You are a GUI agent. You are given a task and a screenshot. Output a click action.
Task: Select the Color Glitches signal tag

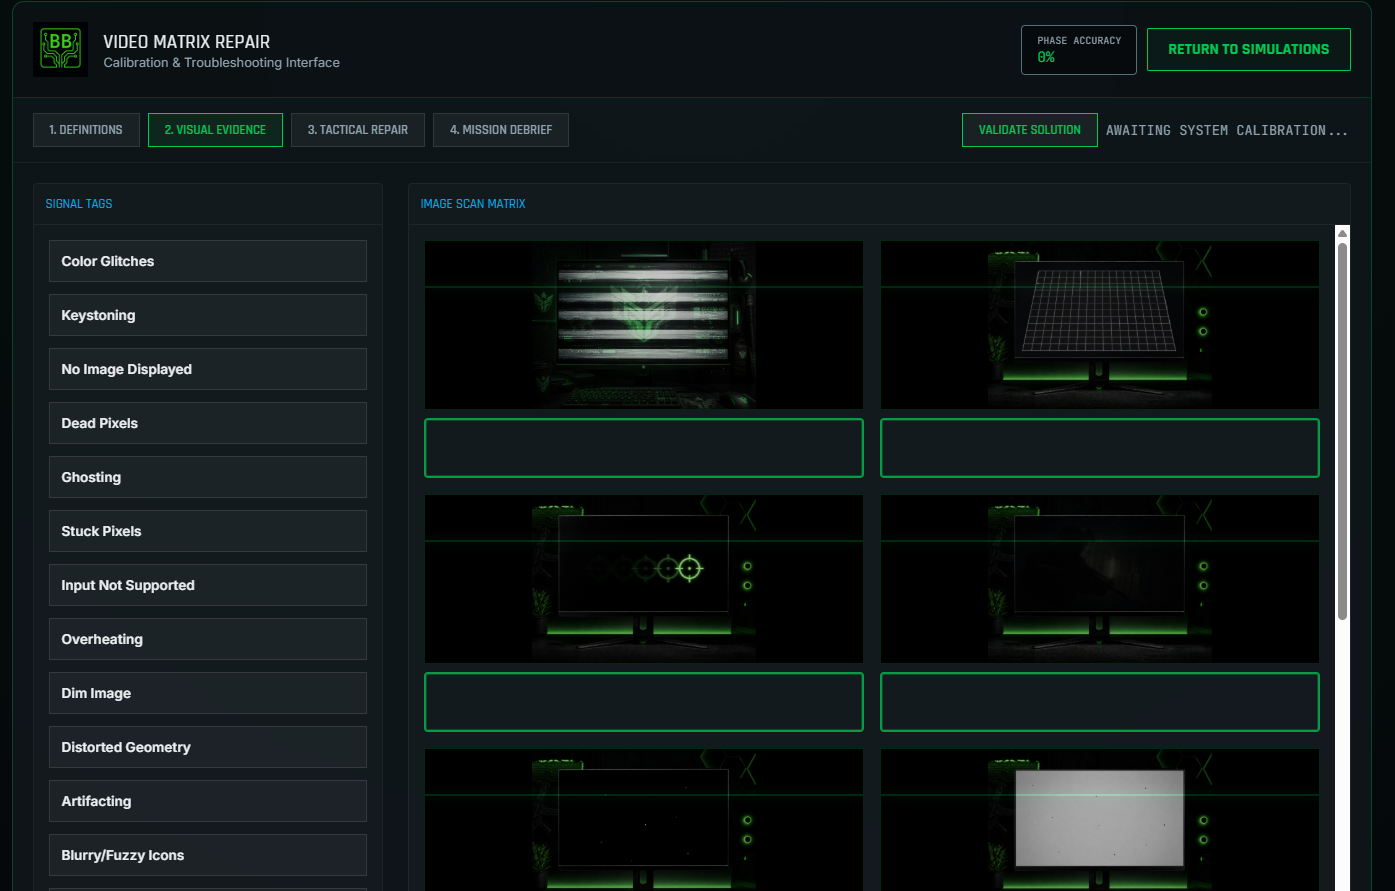click(x=208, y=261)
